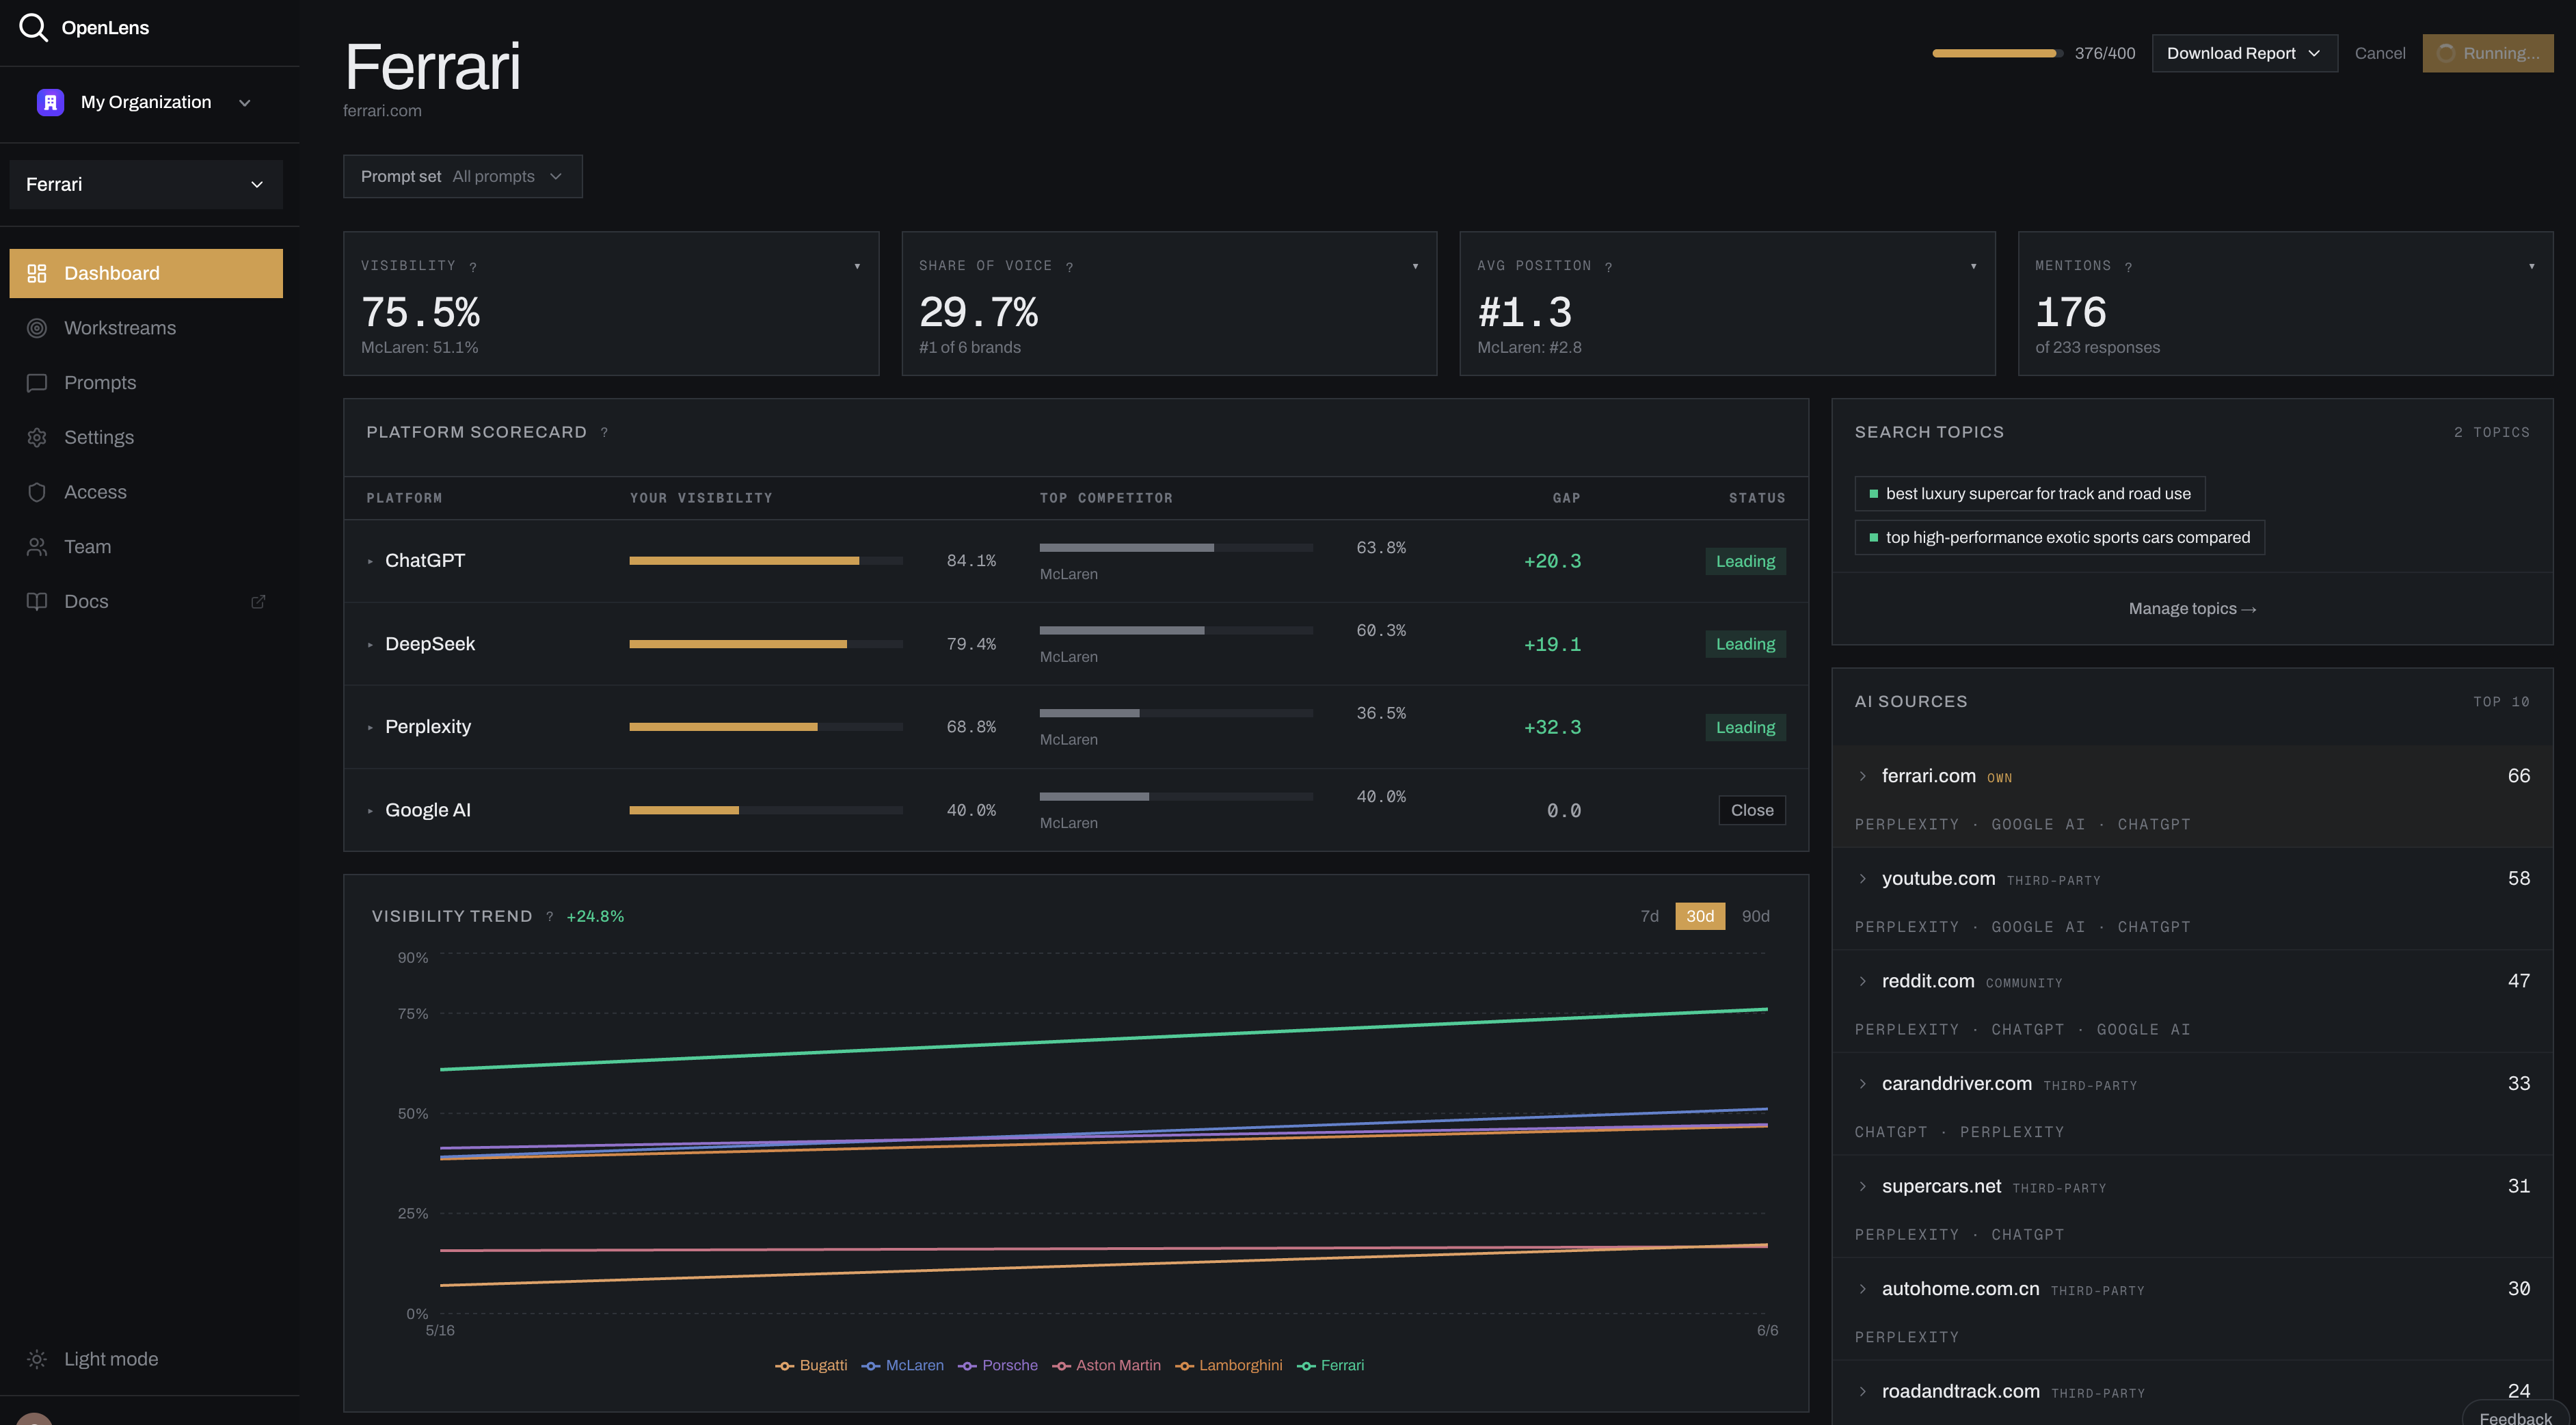Screen dimensions: 2576x1425
Task: Click the Mentions help icon
Action: point(2128,267)
